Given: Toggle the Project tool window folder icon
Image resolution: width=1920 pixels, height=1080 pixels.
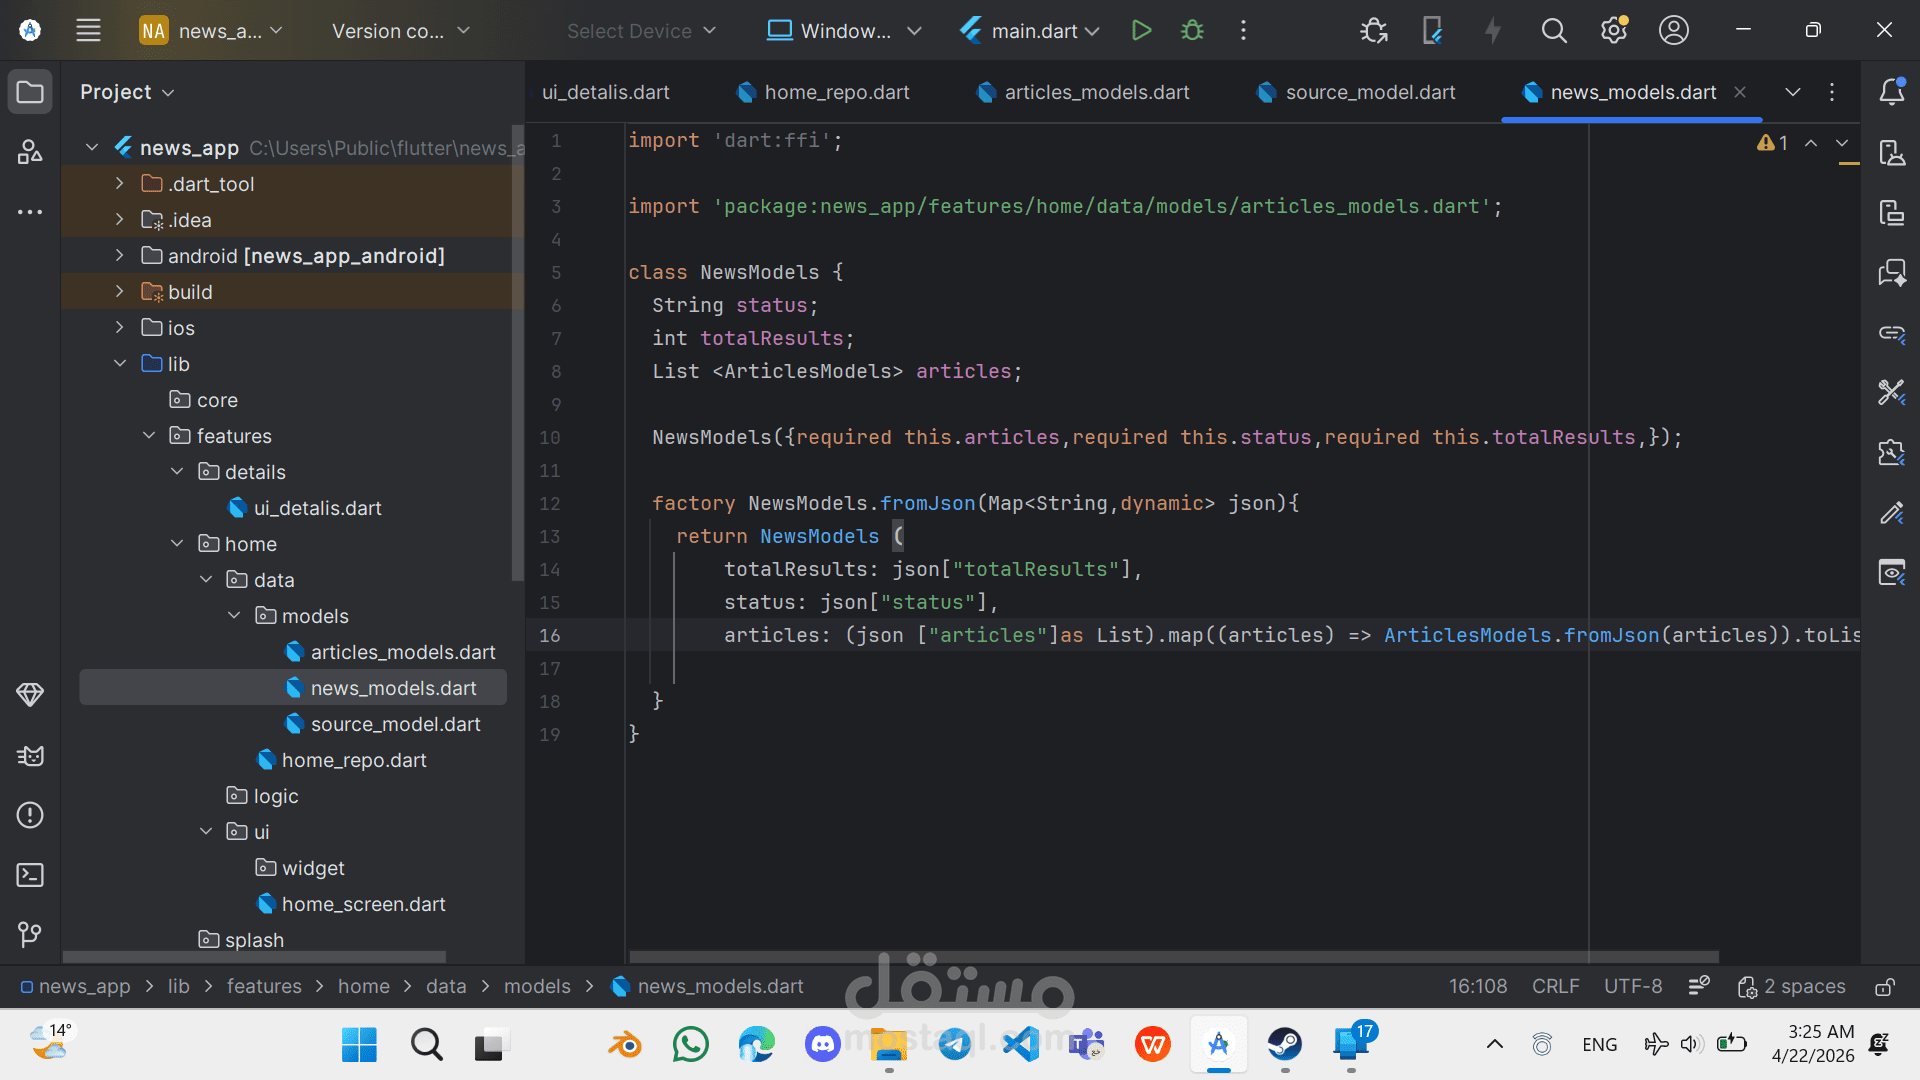Looking at the screenshot, I should tap(30, 92).
